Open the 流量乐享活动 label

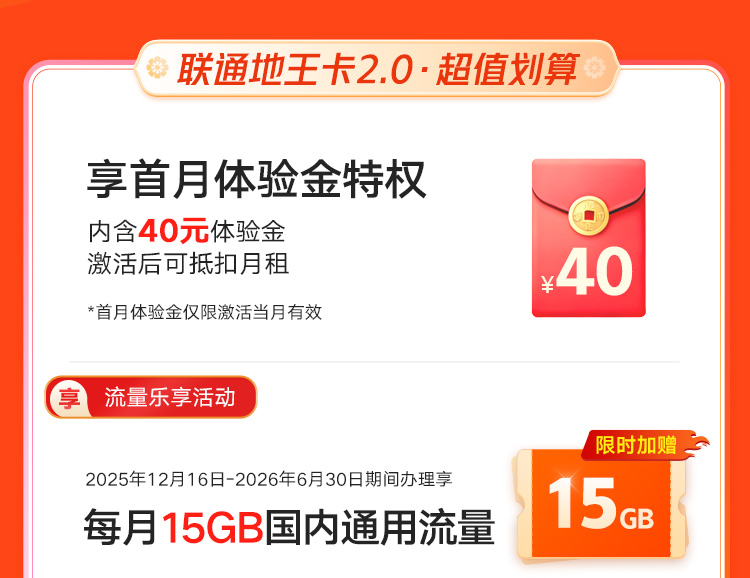pos(170,398)
